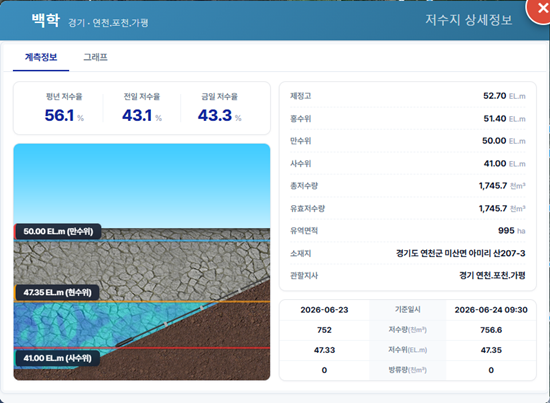
Task: Click the 50.00 EL.m 만수위 label
Action: pyautogui.click(x=58, y=231)
